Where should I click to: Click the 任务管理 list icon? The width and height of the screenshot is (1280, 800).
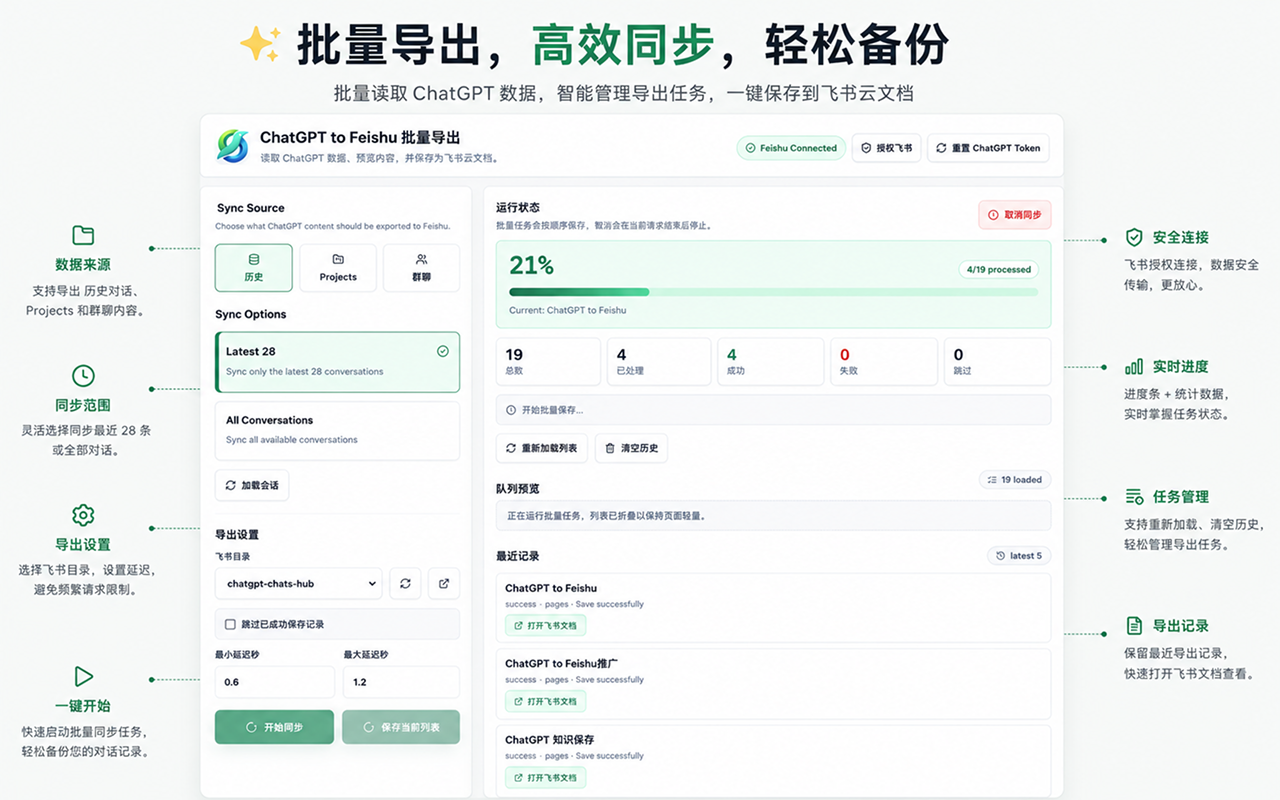[x=1134, y=496]
